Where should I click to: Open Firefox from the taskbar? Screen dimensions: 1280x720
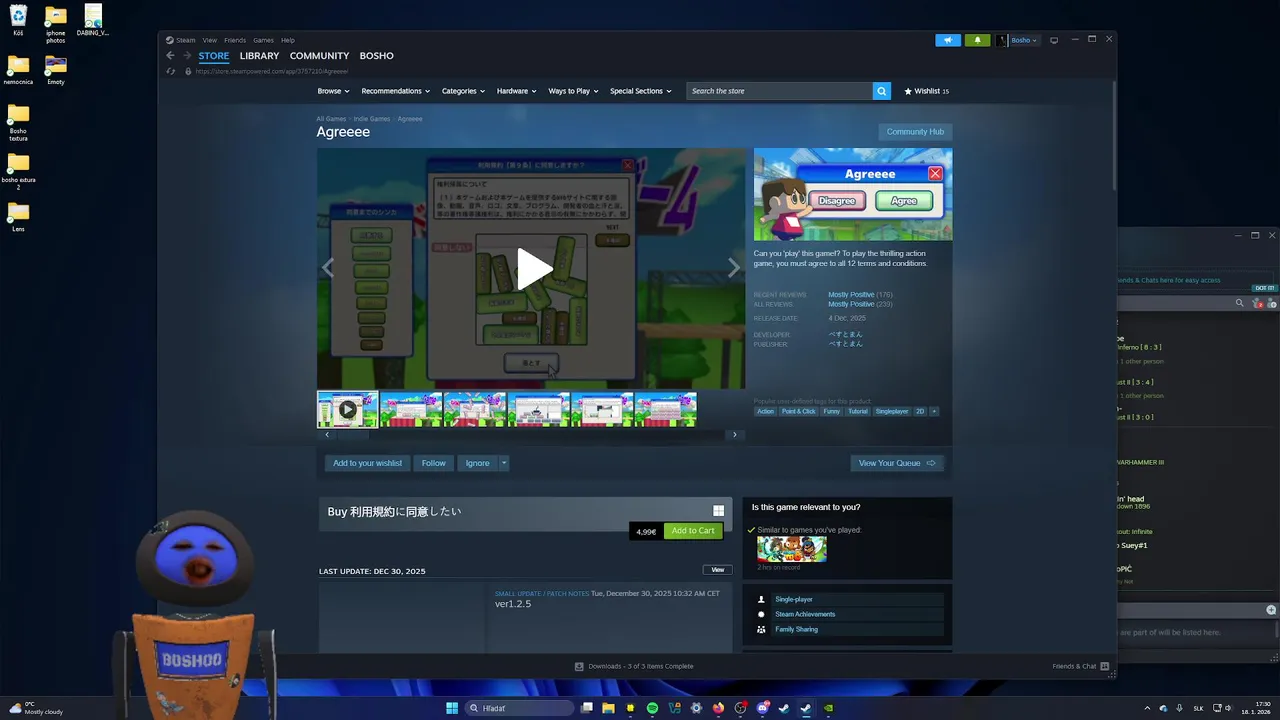[x=718, y=708]
